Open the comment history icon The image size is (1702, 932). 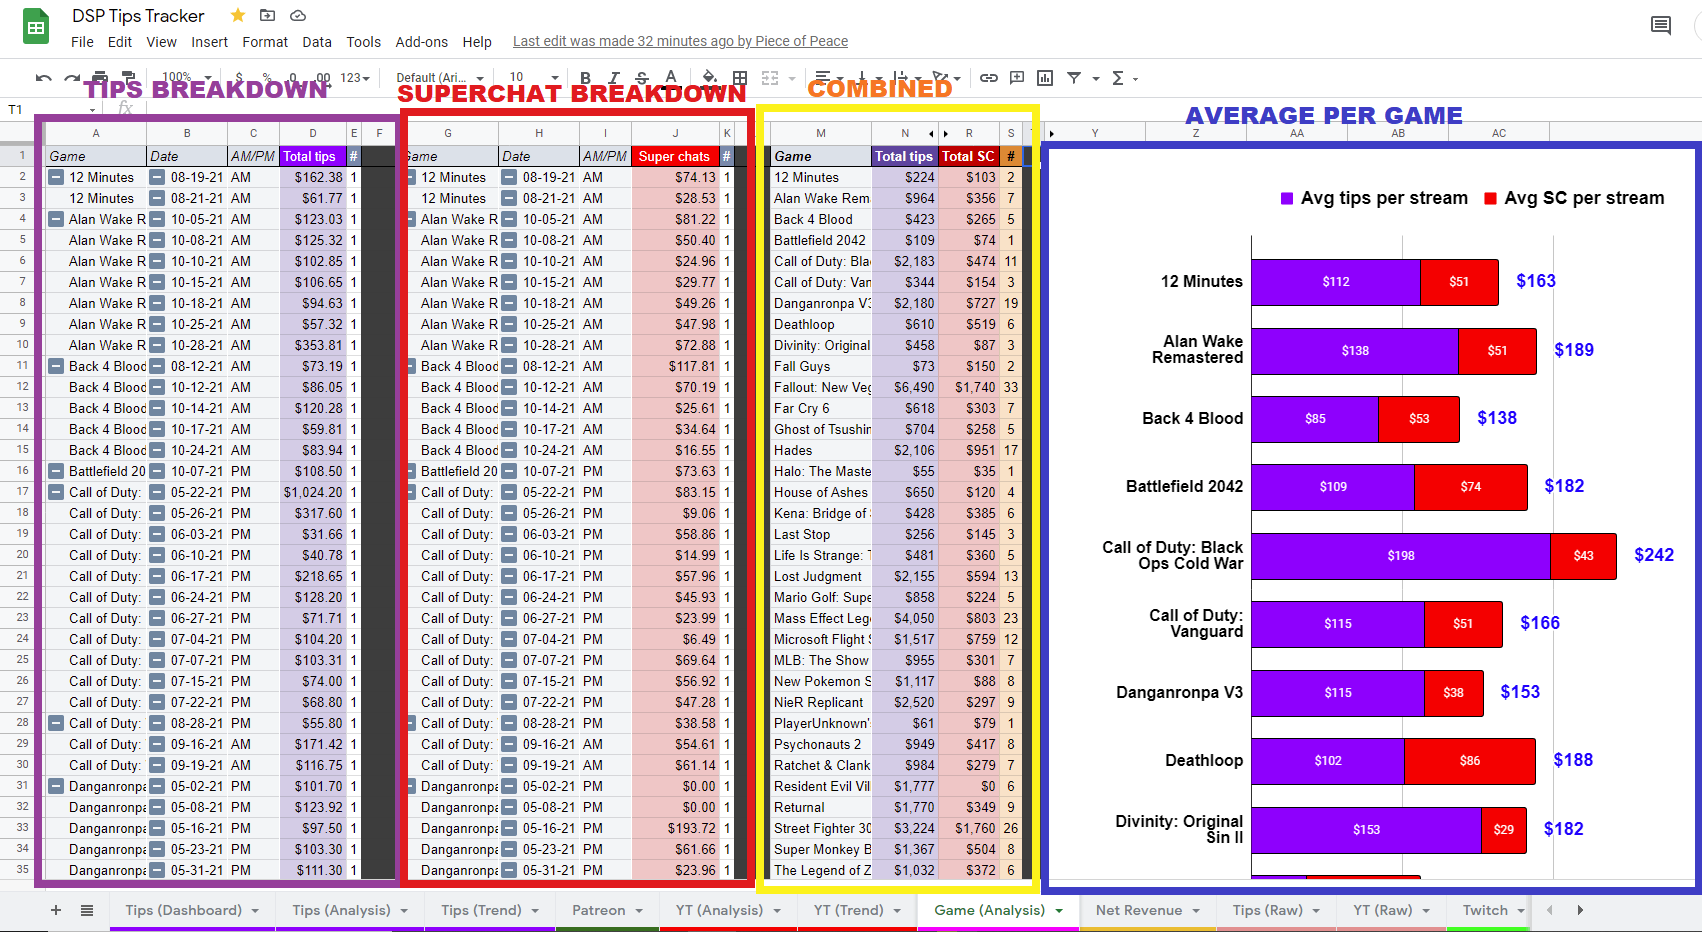coord(1661,26)
